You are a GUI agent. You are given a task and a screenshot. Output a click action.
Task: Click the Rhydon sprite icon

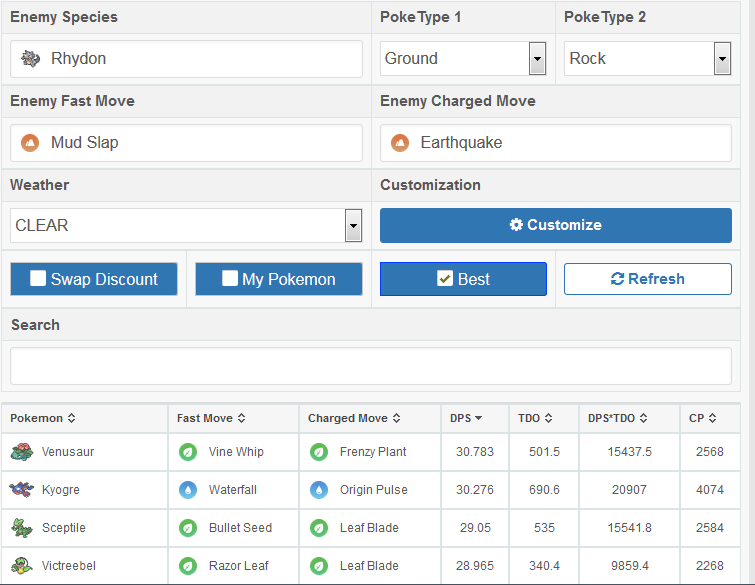click(x=30, y=59)
